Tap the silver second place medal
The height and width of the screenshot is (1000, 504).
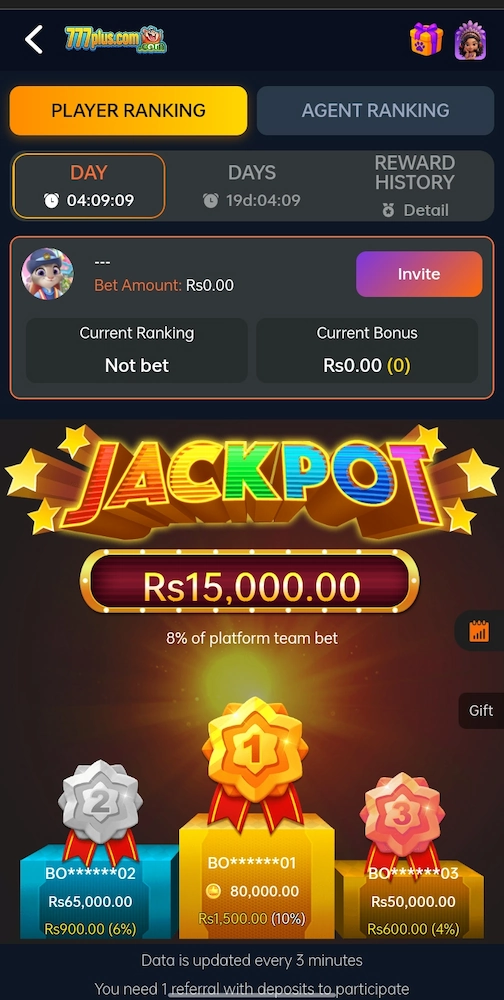pos(100,807)
